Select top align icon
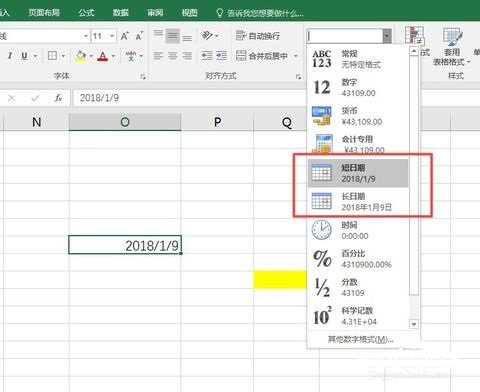Viewport: 480px width, 392px height. pyautogui.click(x=158, y=33)
